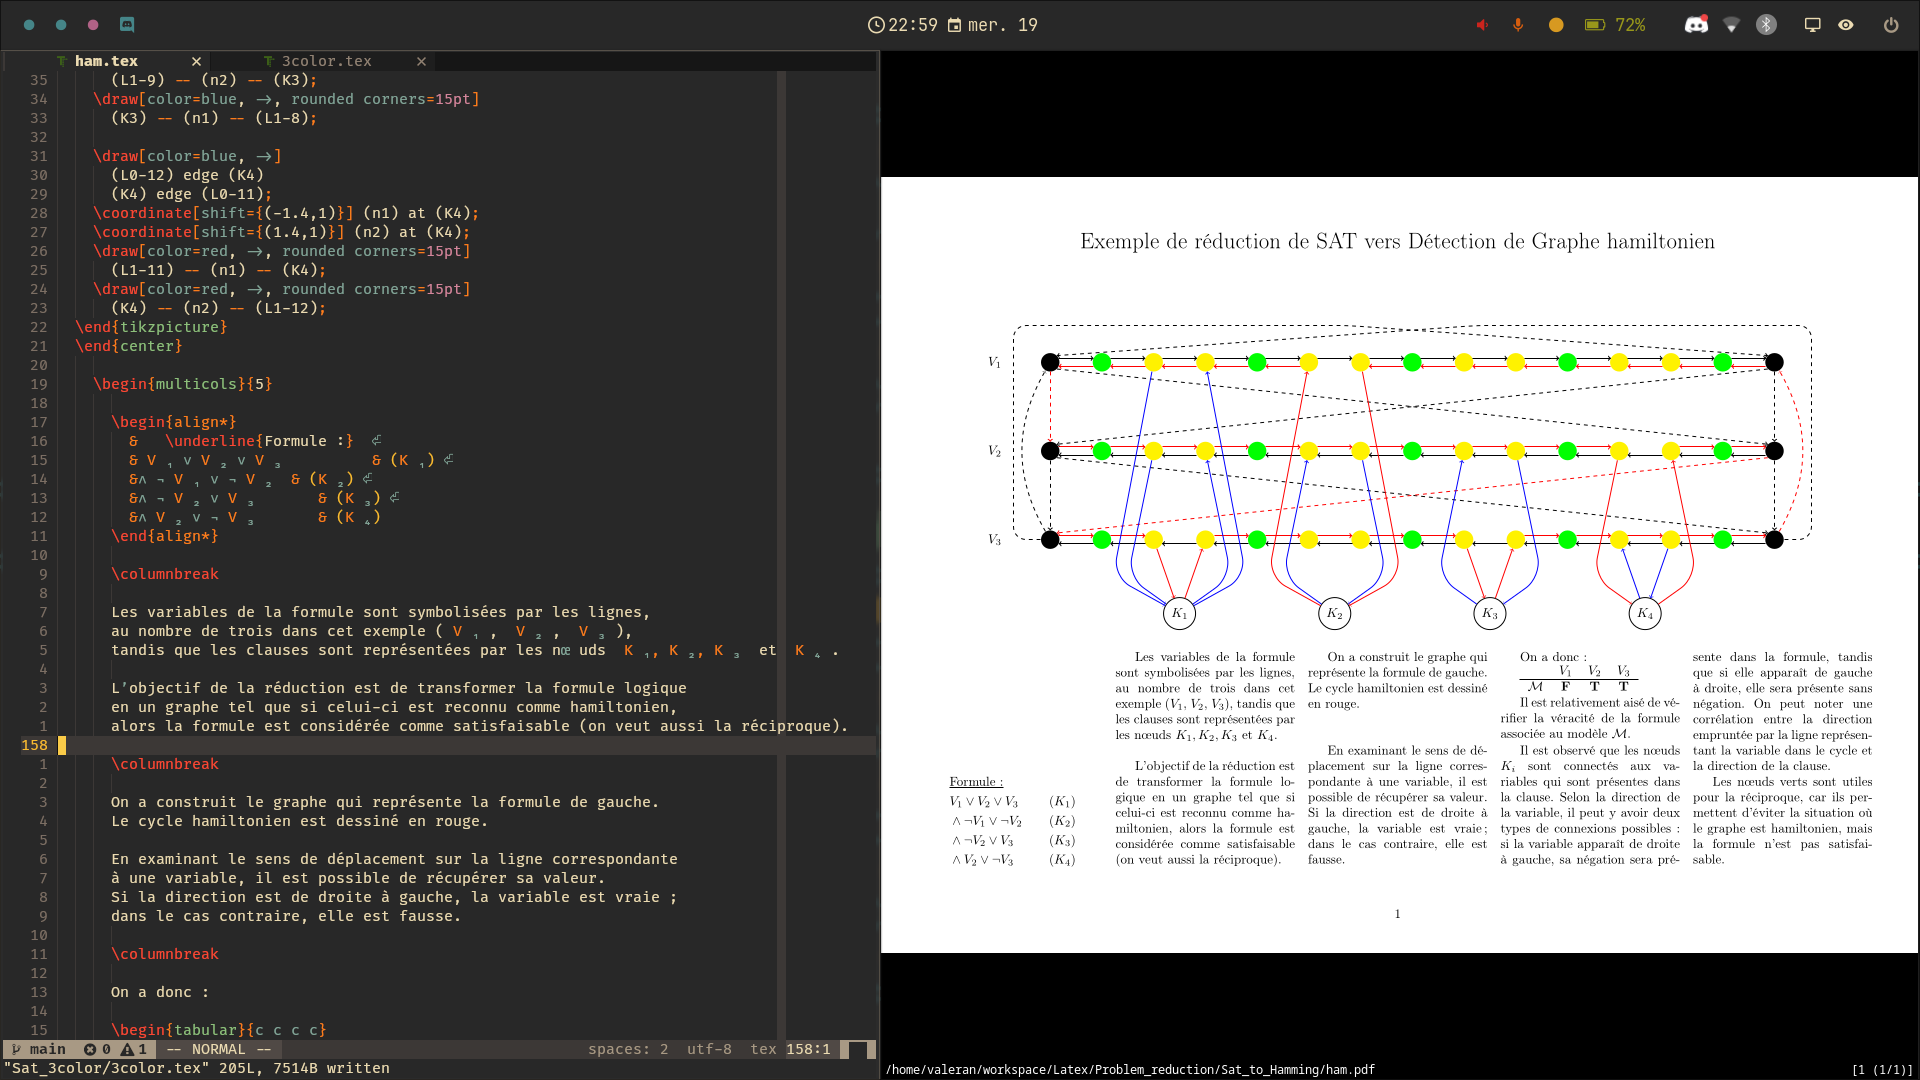Select the ham.tex tab
1920x1080 pixels.
click(106, 61)
